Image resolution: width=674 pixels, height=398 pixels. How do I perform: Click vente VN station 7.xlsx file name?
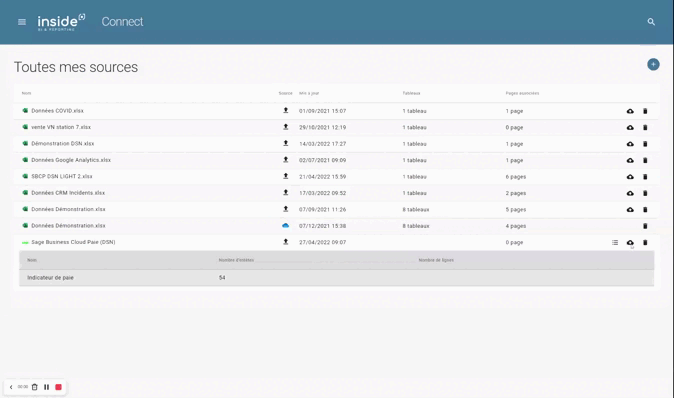click(x=61, y=127)
